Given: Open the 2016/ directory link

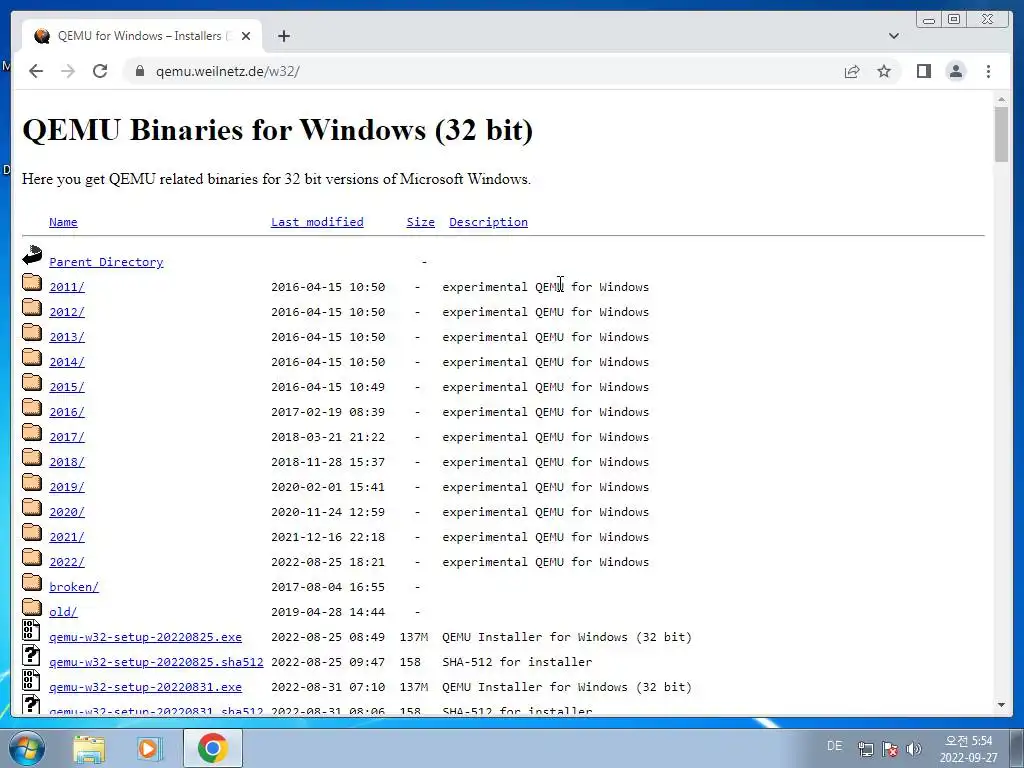Looking at the screenshot, I should (x=67, y=412).
